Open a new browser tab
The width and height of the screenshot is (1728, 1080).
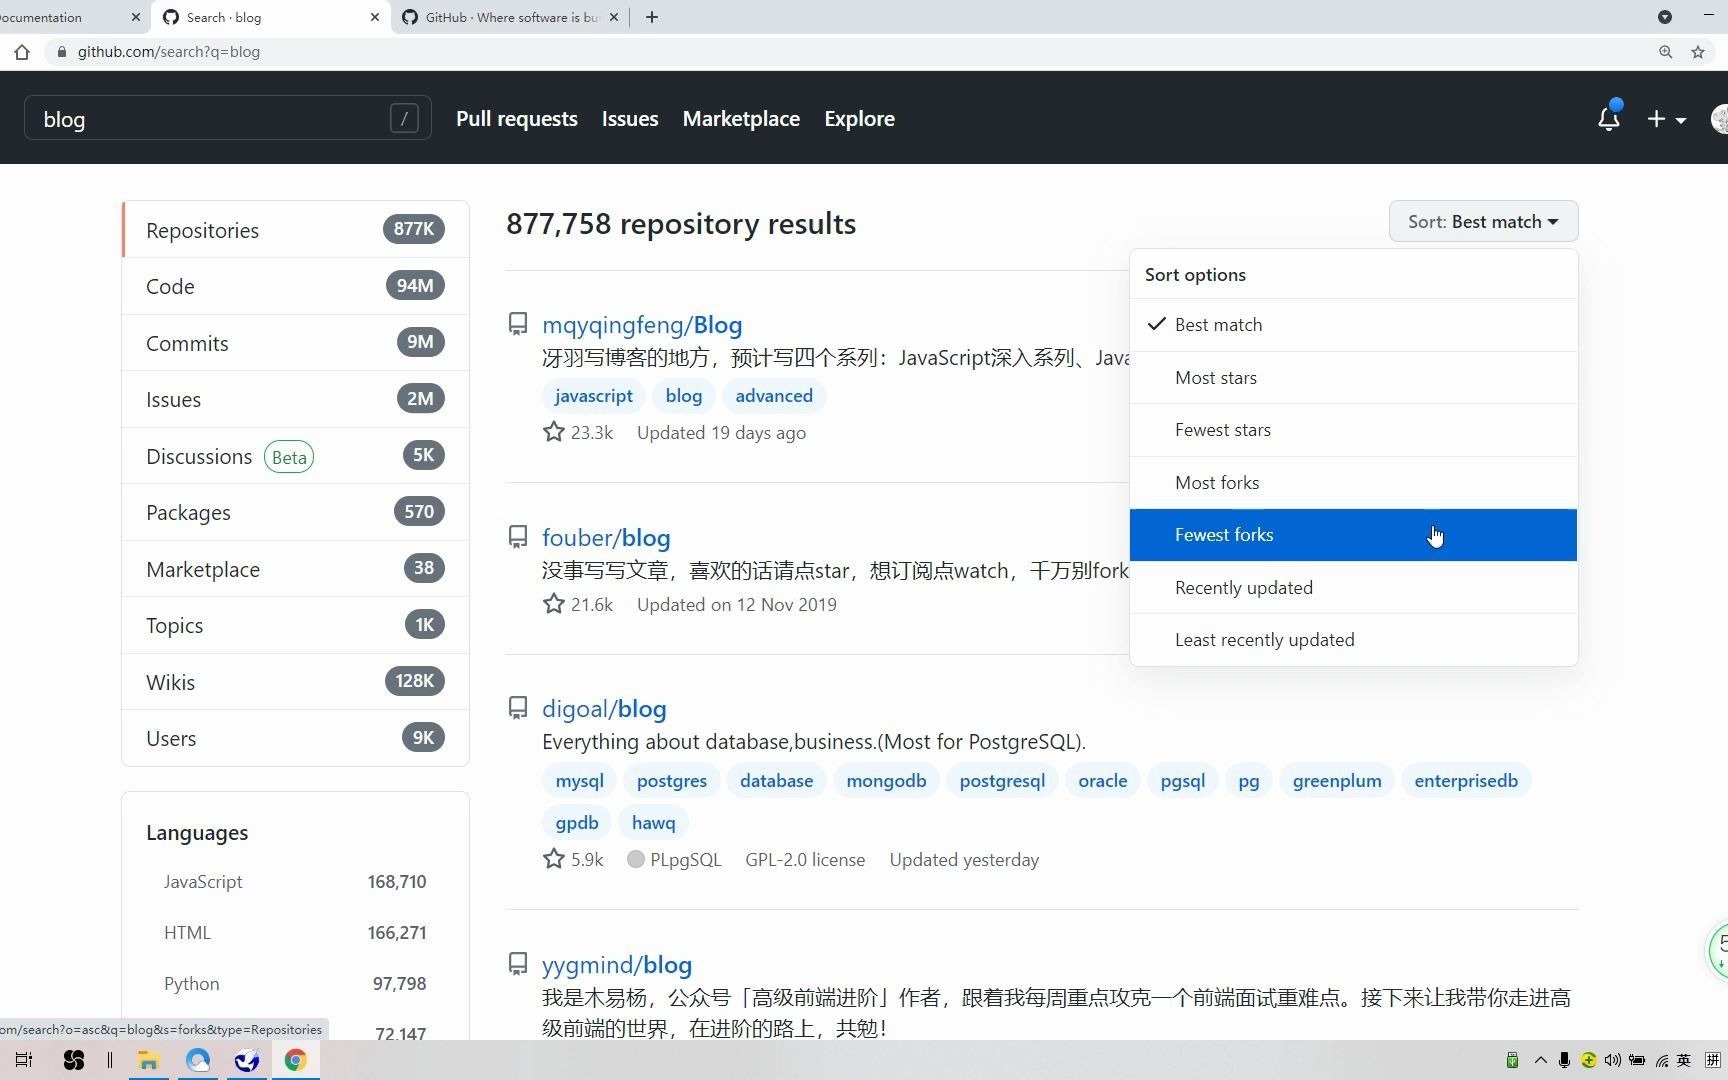click(652, 17)
